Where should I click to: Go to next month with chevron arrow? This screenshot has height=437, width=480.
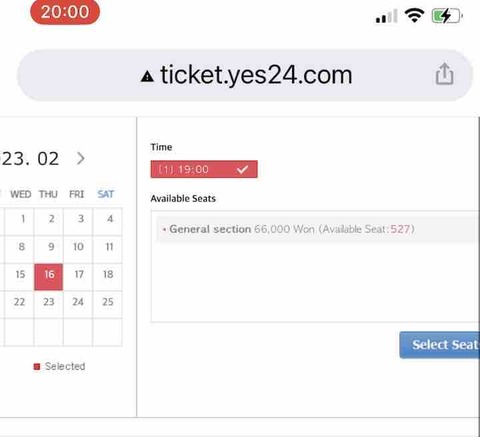(x=81, y=158)
